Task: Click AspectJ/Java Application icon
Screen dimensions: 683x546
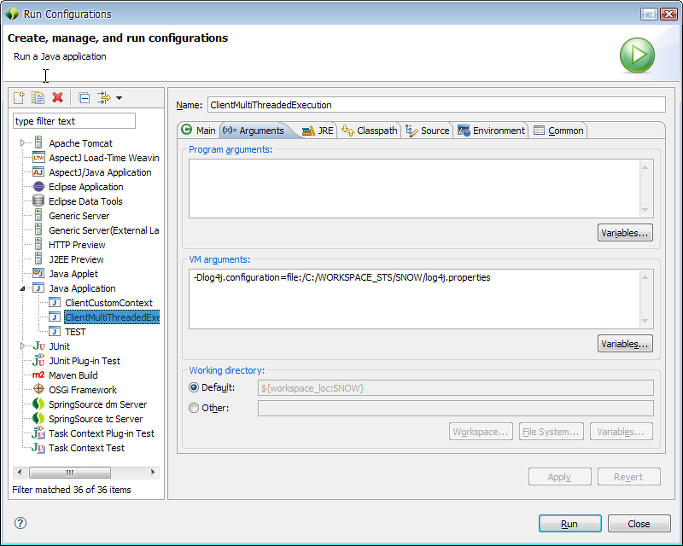Action: click(39, 172)
